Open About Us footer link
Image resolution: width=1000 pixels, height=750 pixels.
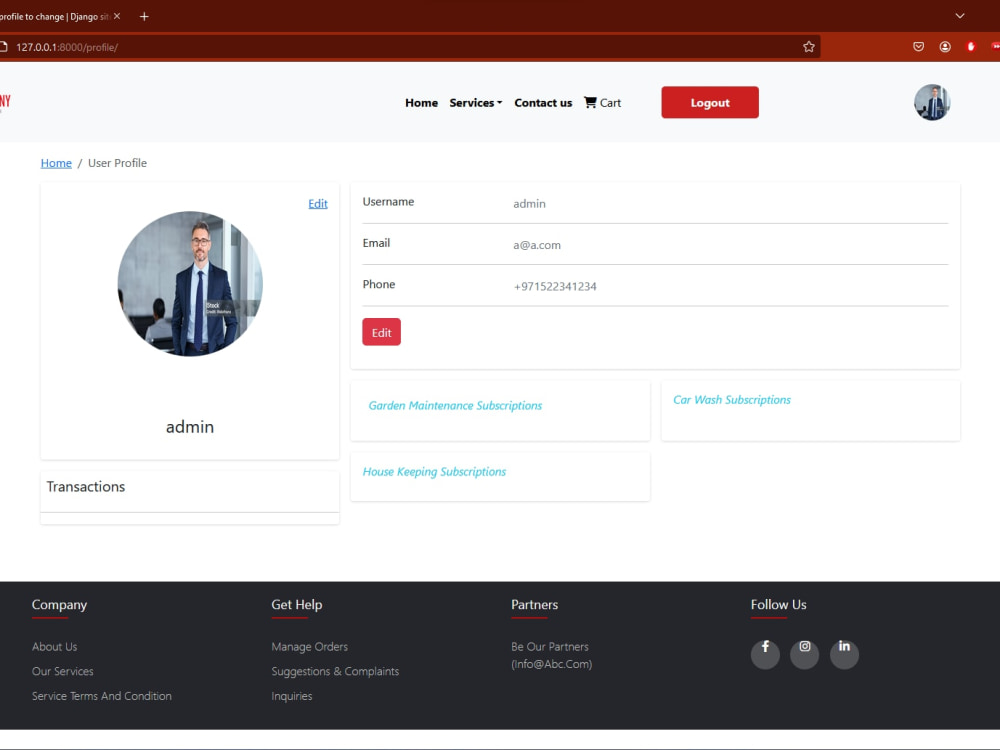pos(54,647)
